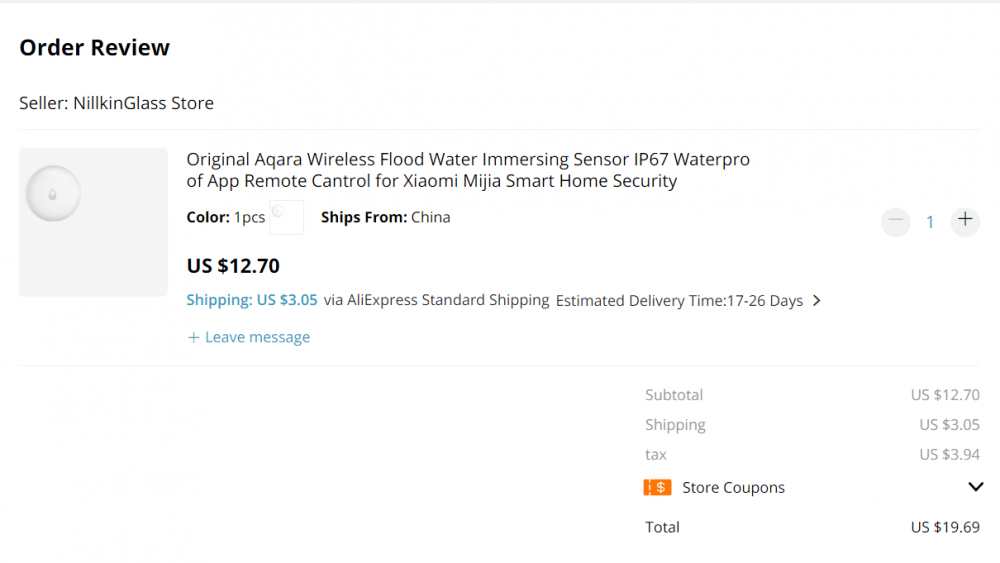The height and width of the screenshot is (563, 1000).
Task: Click the plus icon beside Leave message
Action: tap(194, 338)
